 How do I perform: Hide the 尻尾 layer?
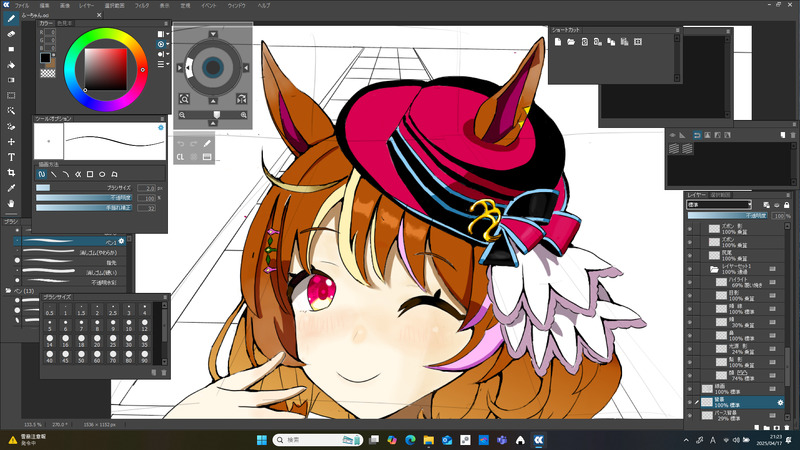pos(690,255)
